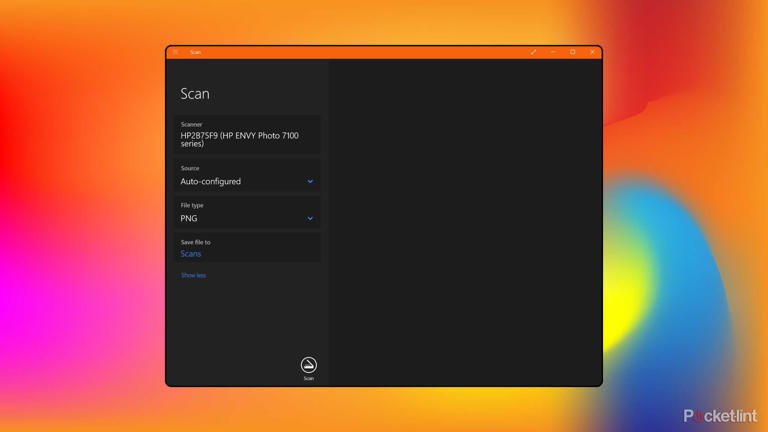Screen dimensions: 768x432
Task: Open the Scans save folder link
Action: coord(191,254)
